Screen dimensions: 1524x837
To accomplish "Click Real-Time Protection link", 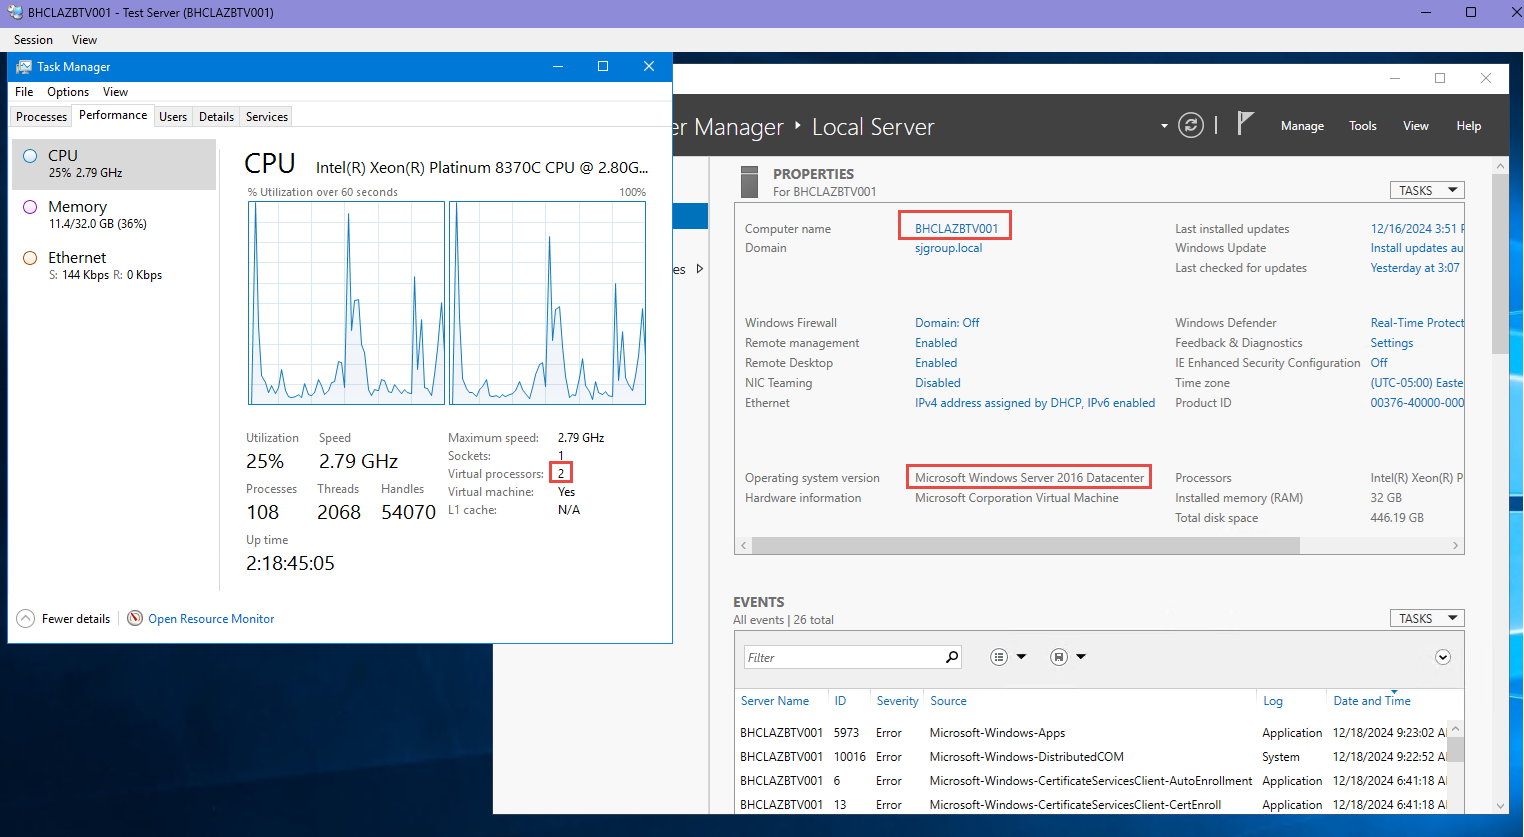I will (1417, 323).
